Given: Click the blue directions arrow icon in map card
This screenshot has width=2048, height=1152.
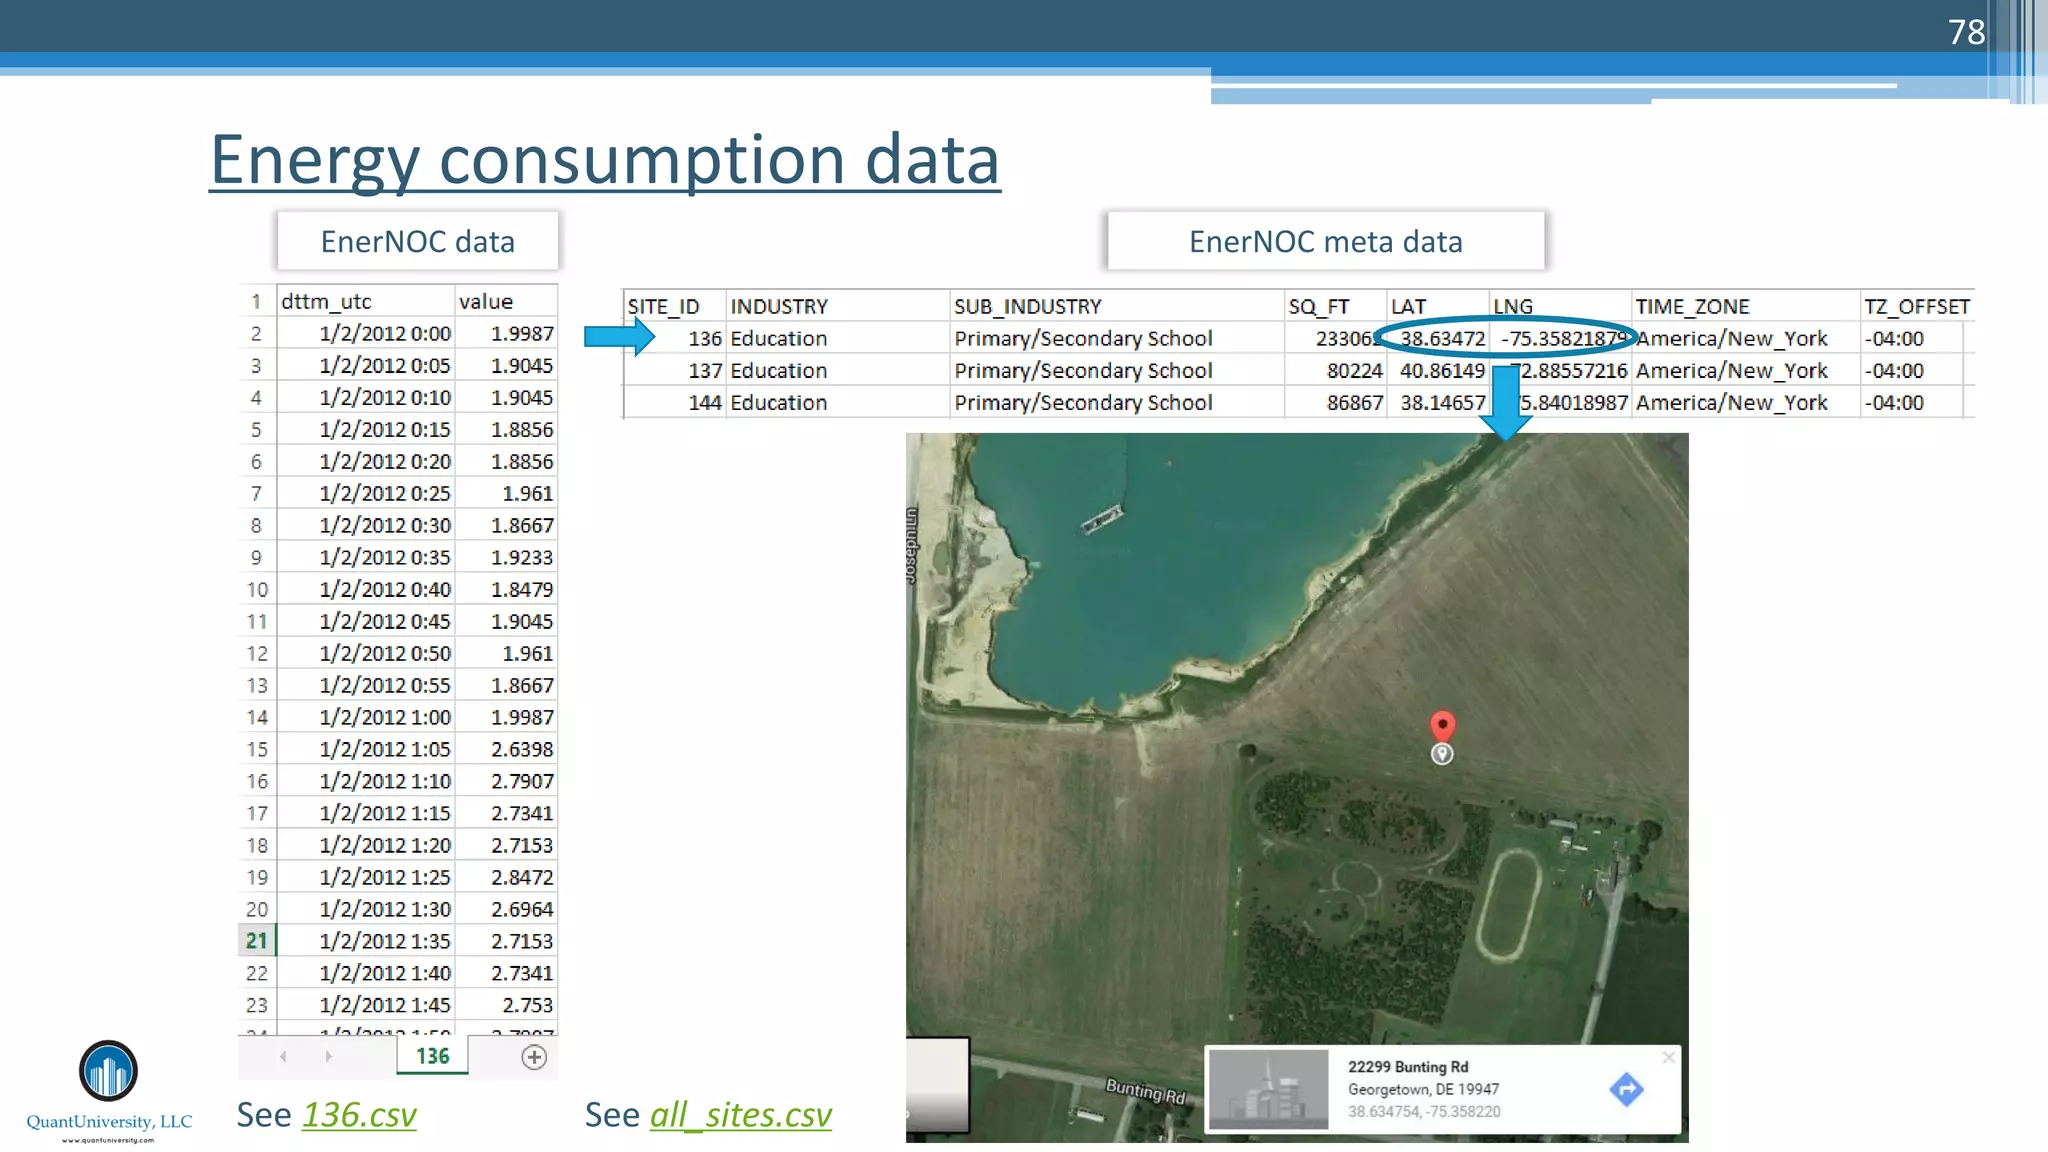Looking at the screenshot, I should 1627,1089.
